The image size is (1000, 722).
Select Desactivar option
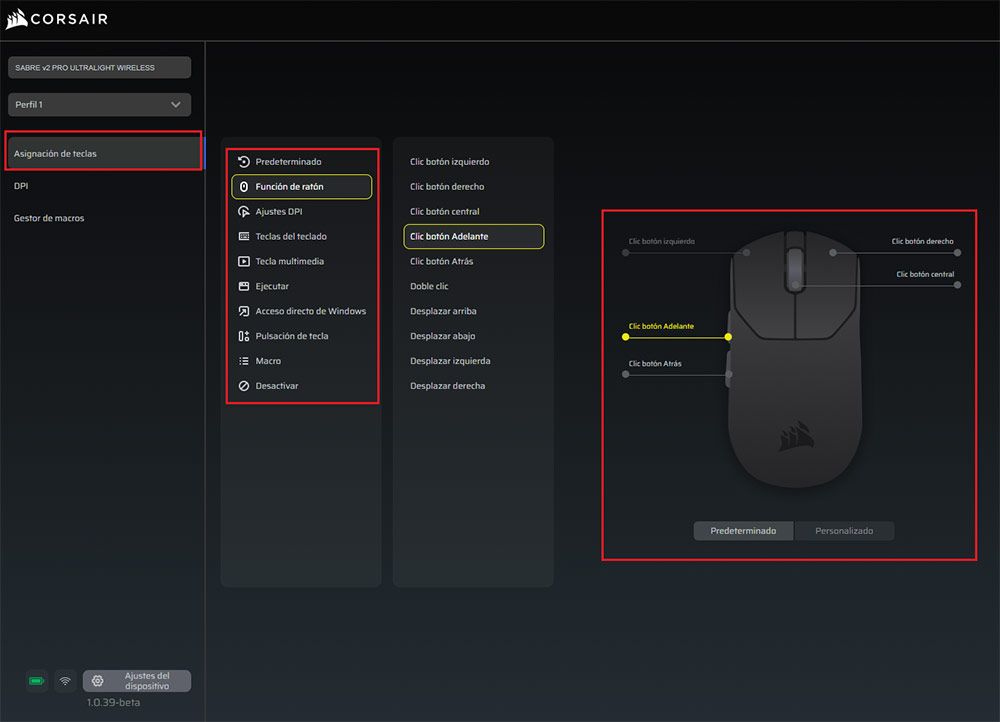302,386
